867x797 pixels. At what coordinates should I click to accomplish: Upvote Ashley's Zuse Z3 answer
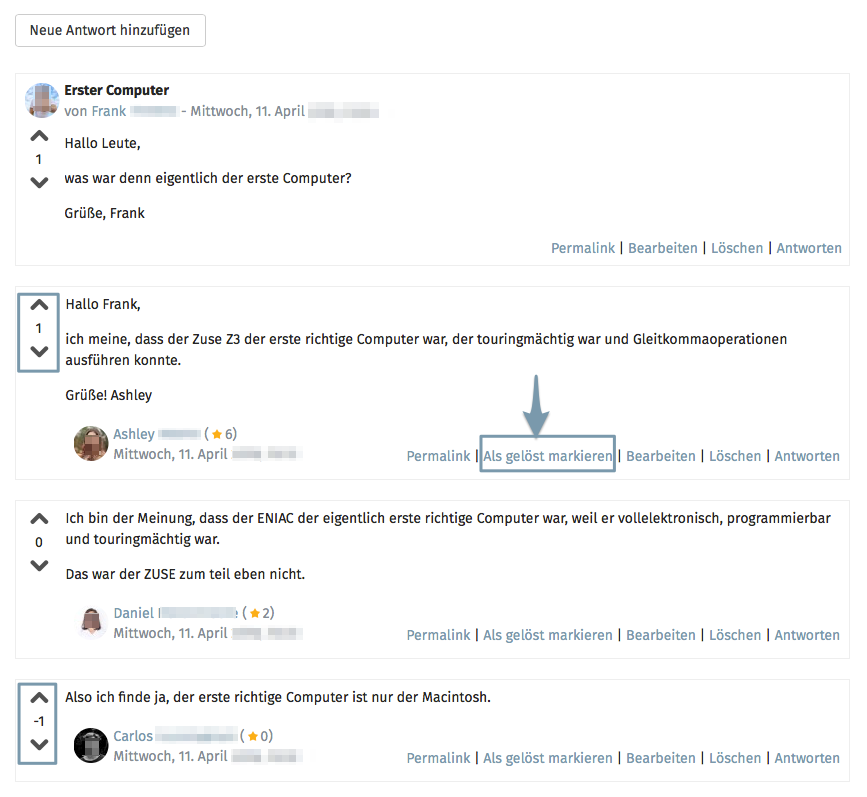pos(39,305)
